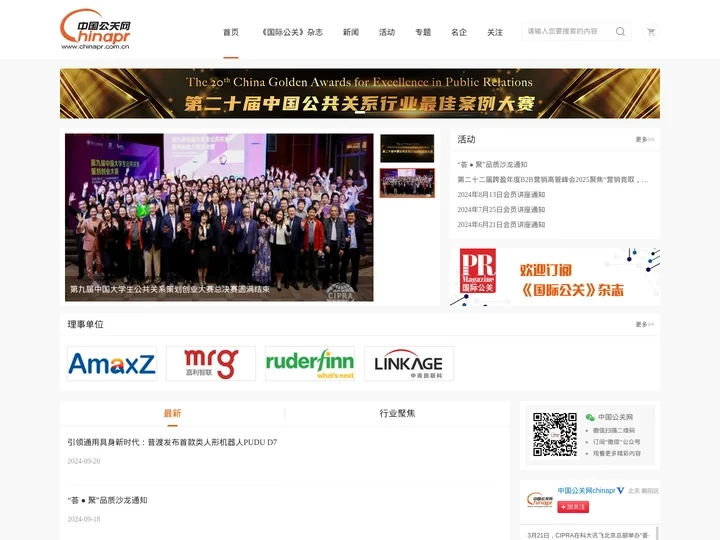Open 2024年8月13日会员讲座通知
Image resolution: width=720 pixels, height=540 pixels.
tap(501, 195)
